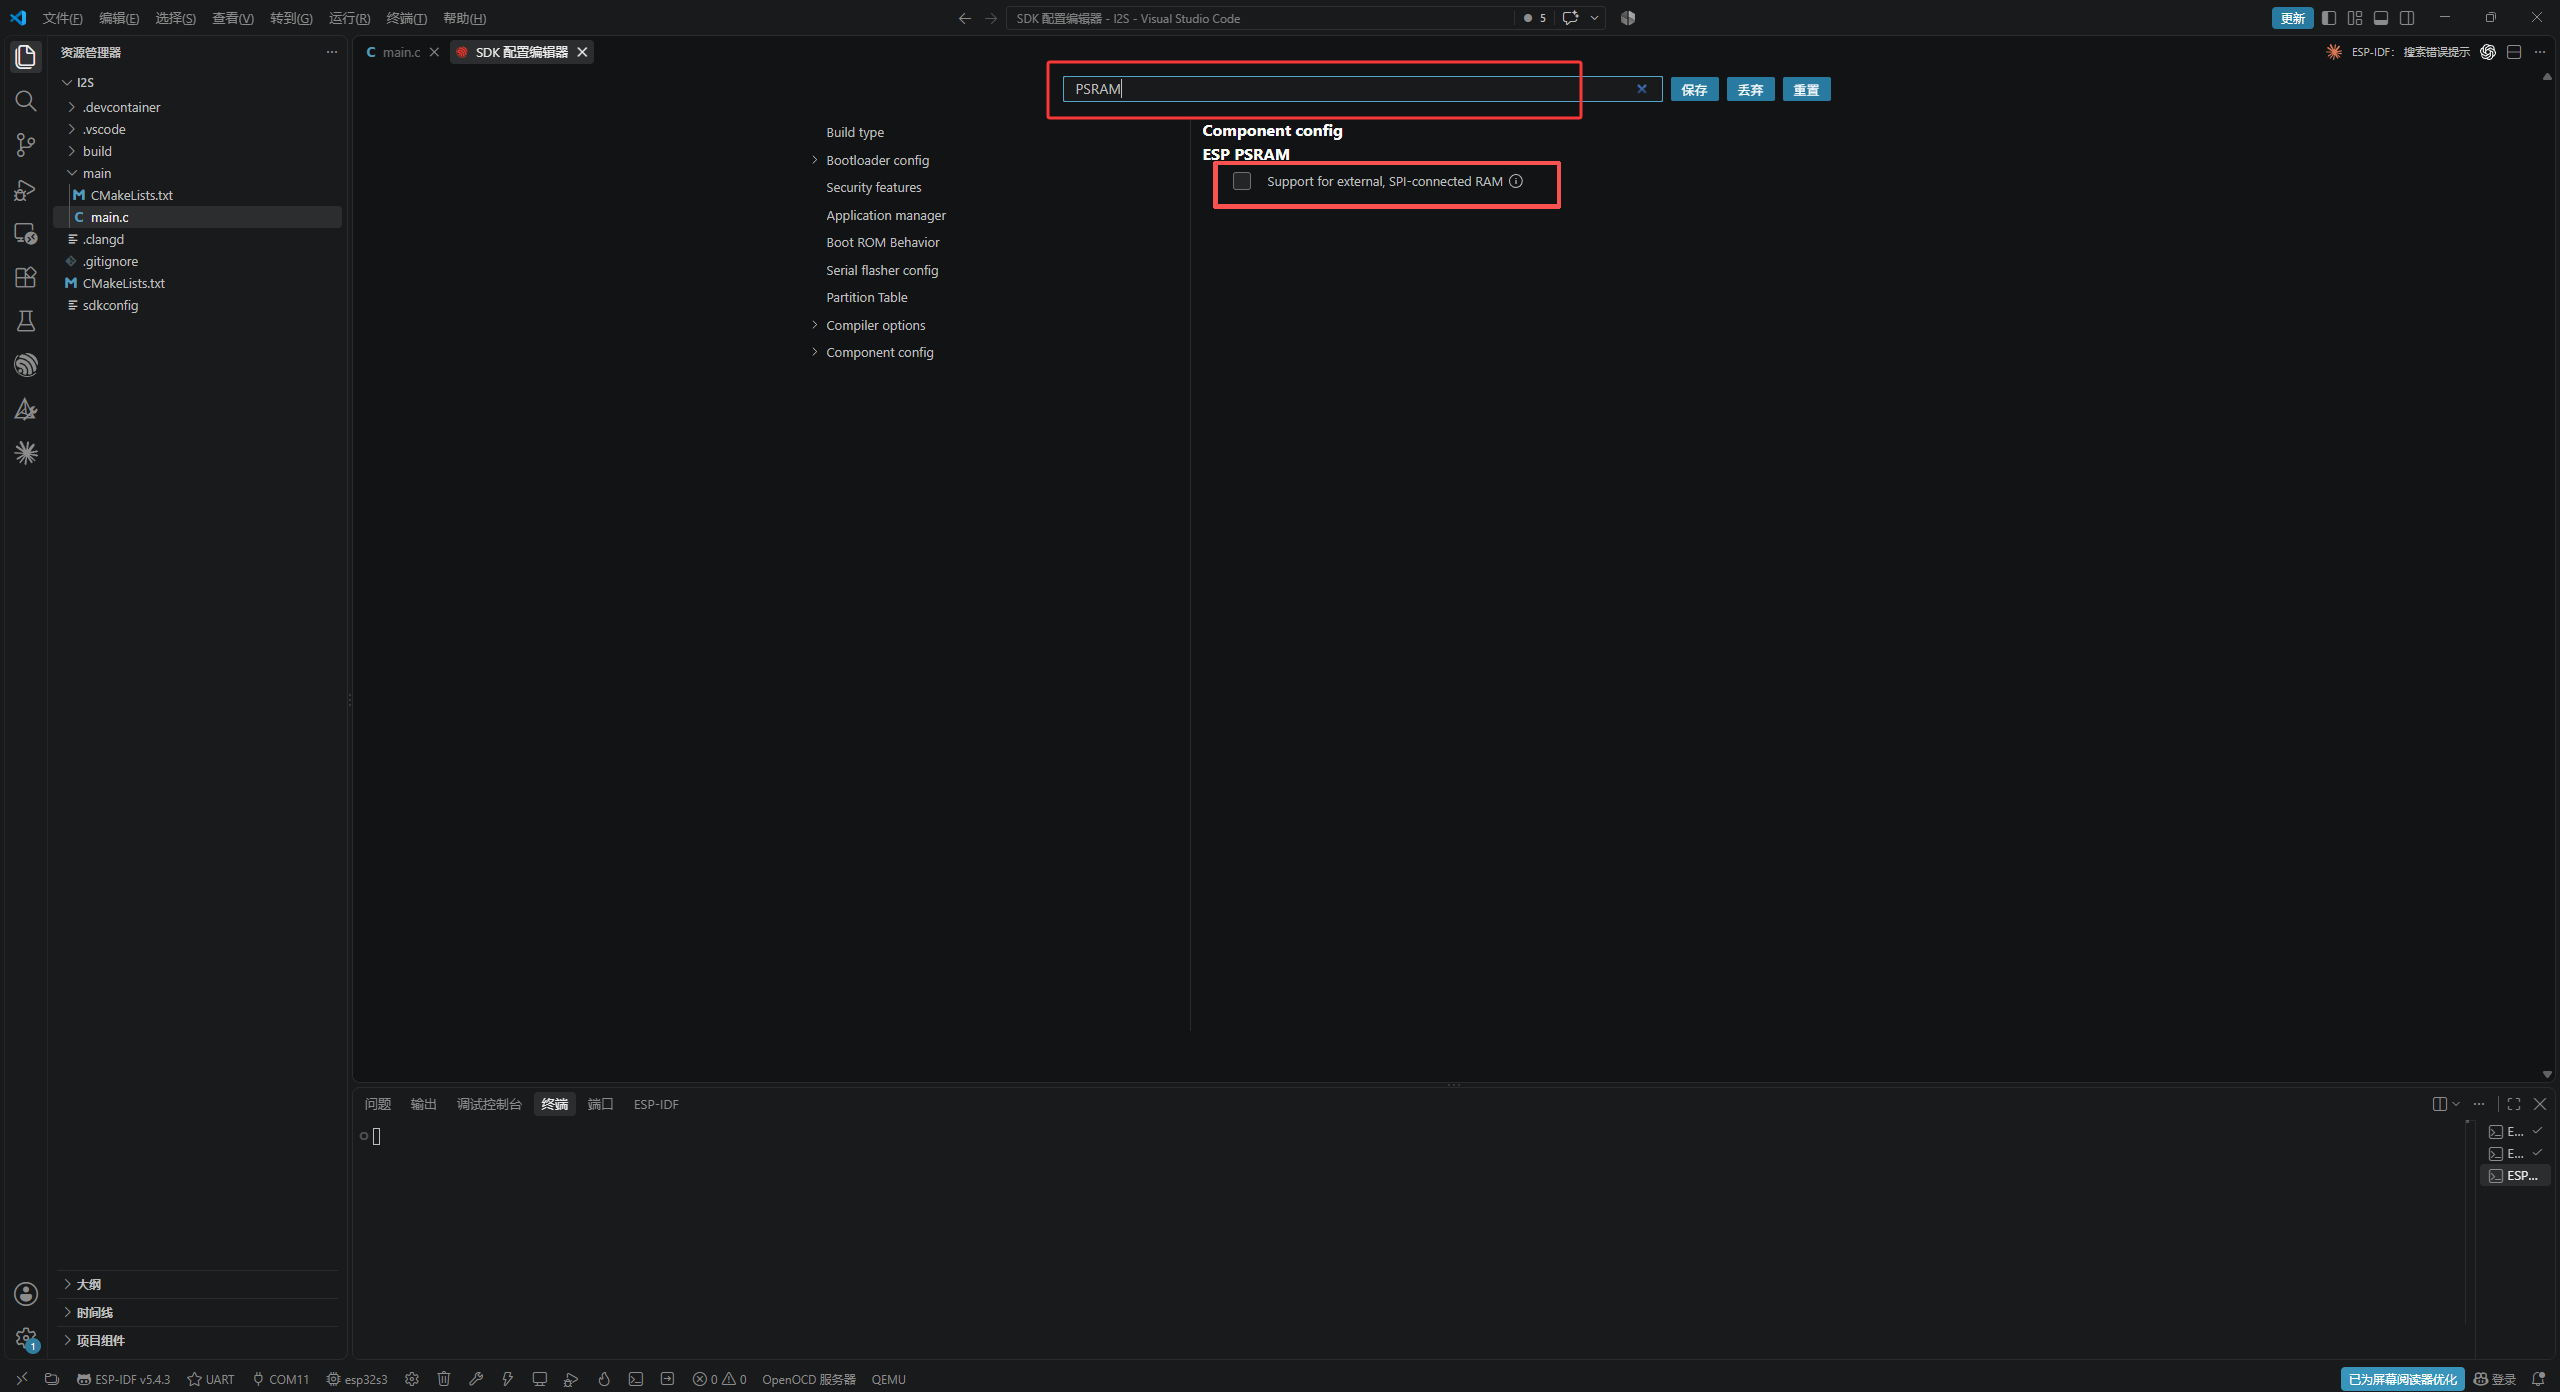Expand the 时间线 timeline section
The image size is (2560, 1392).
coord(94,1312)
